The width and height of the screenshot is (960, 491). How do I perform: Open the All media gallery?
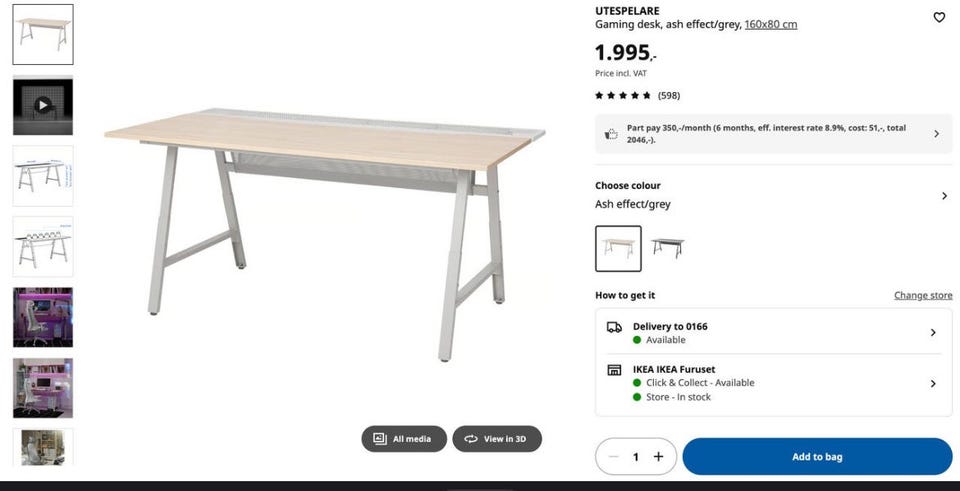(403, 439)
